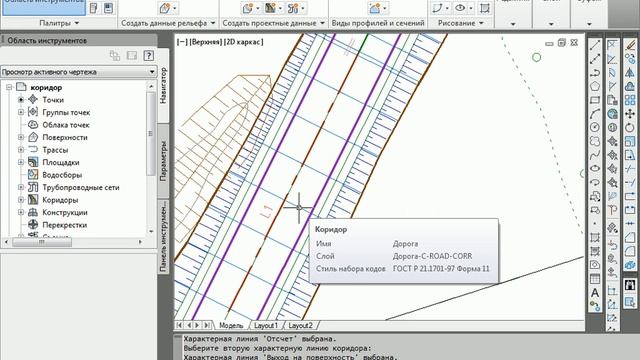Select the Точки tree item
This screenshot has height=360, width=640.
[x=53, y=100]
